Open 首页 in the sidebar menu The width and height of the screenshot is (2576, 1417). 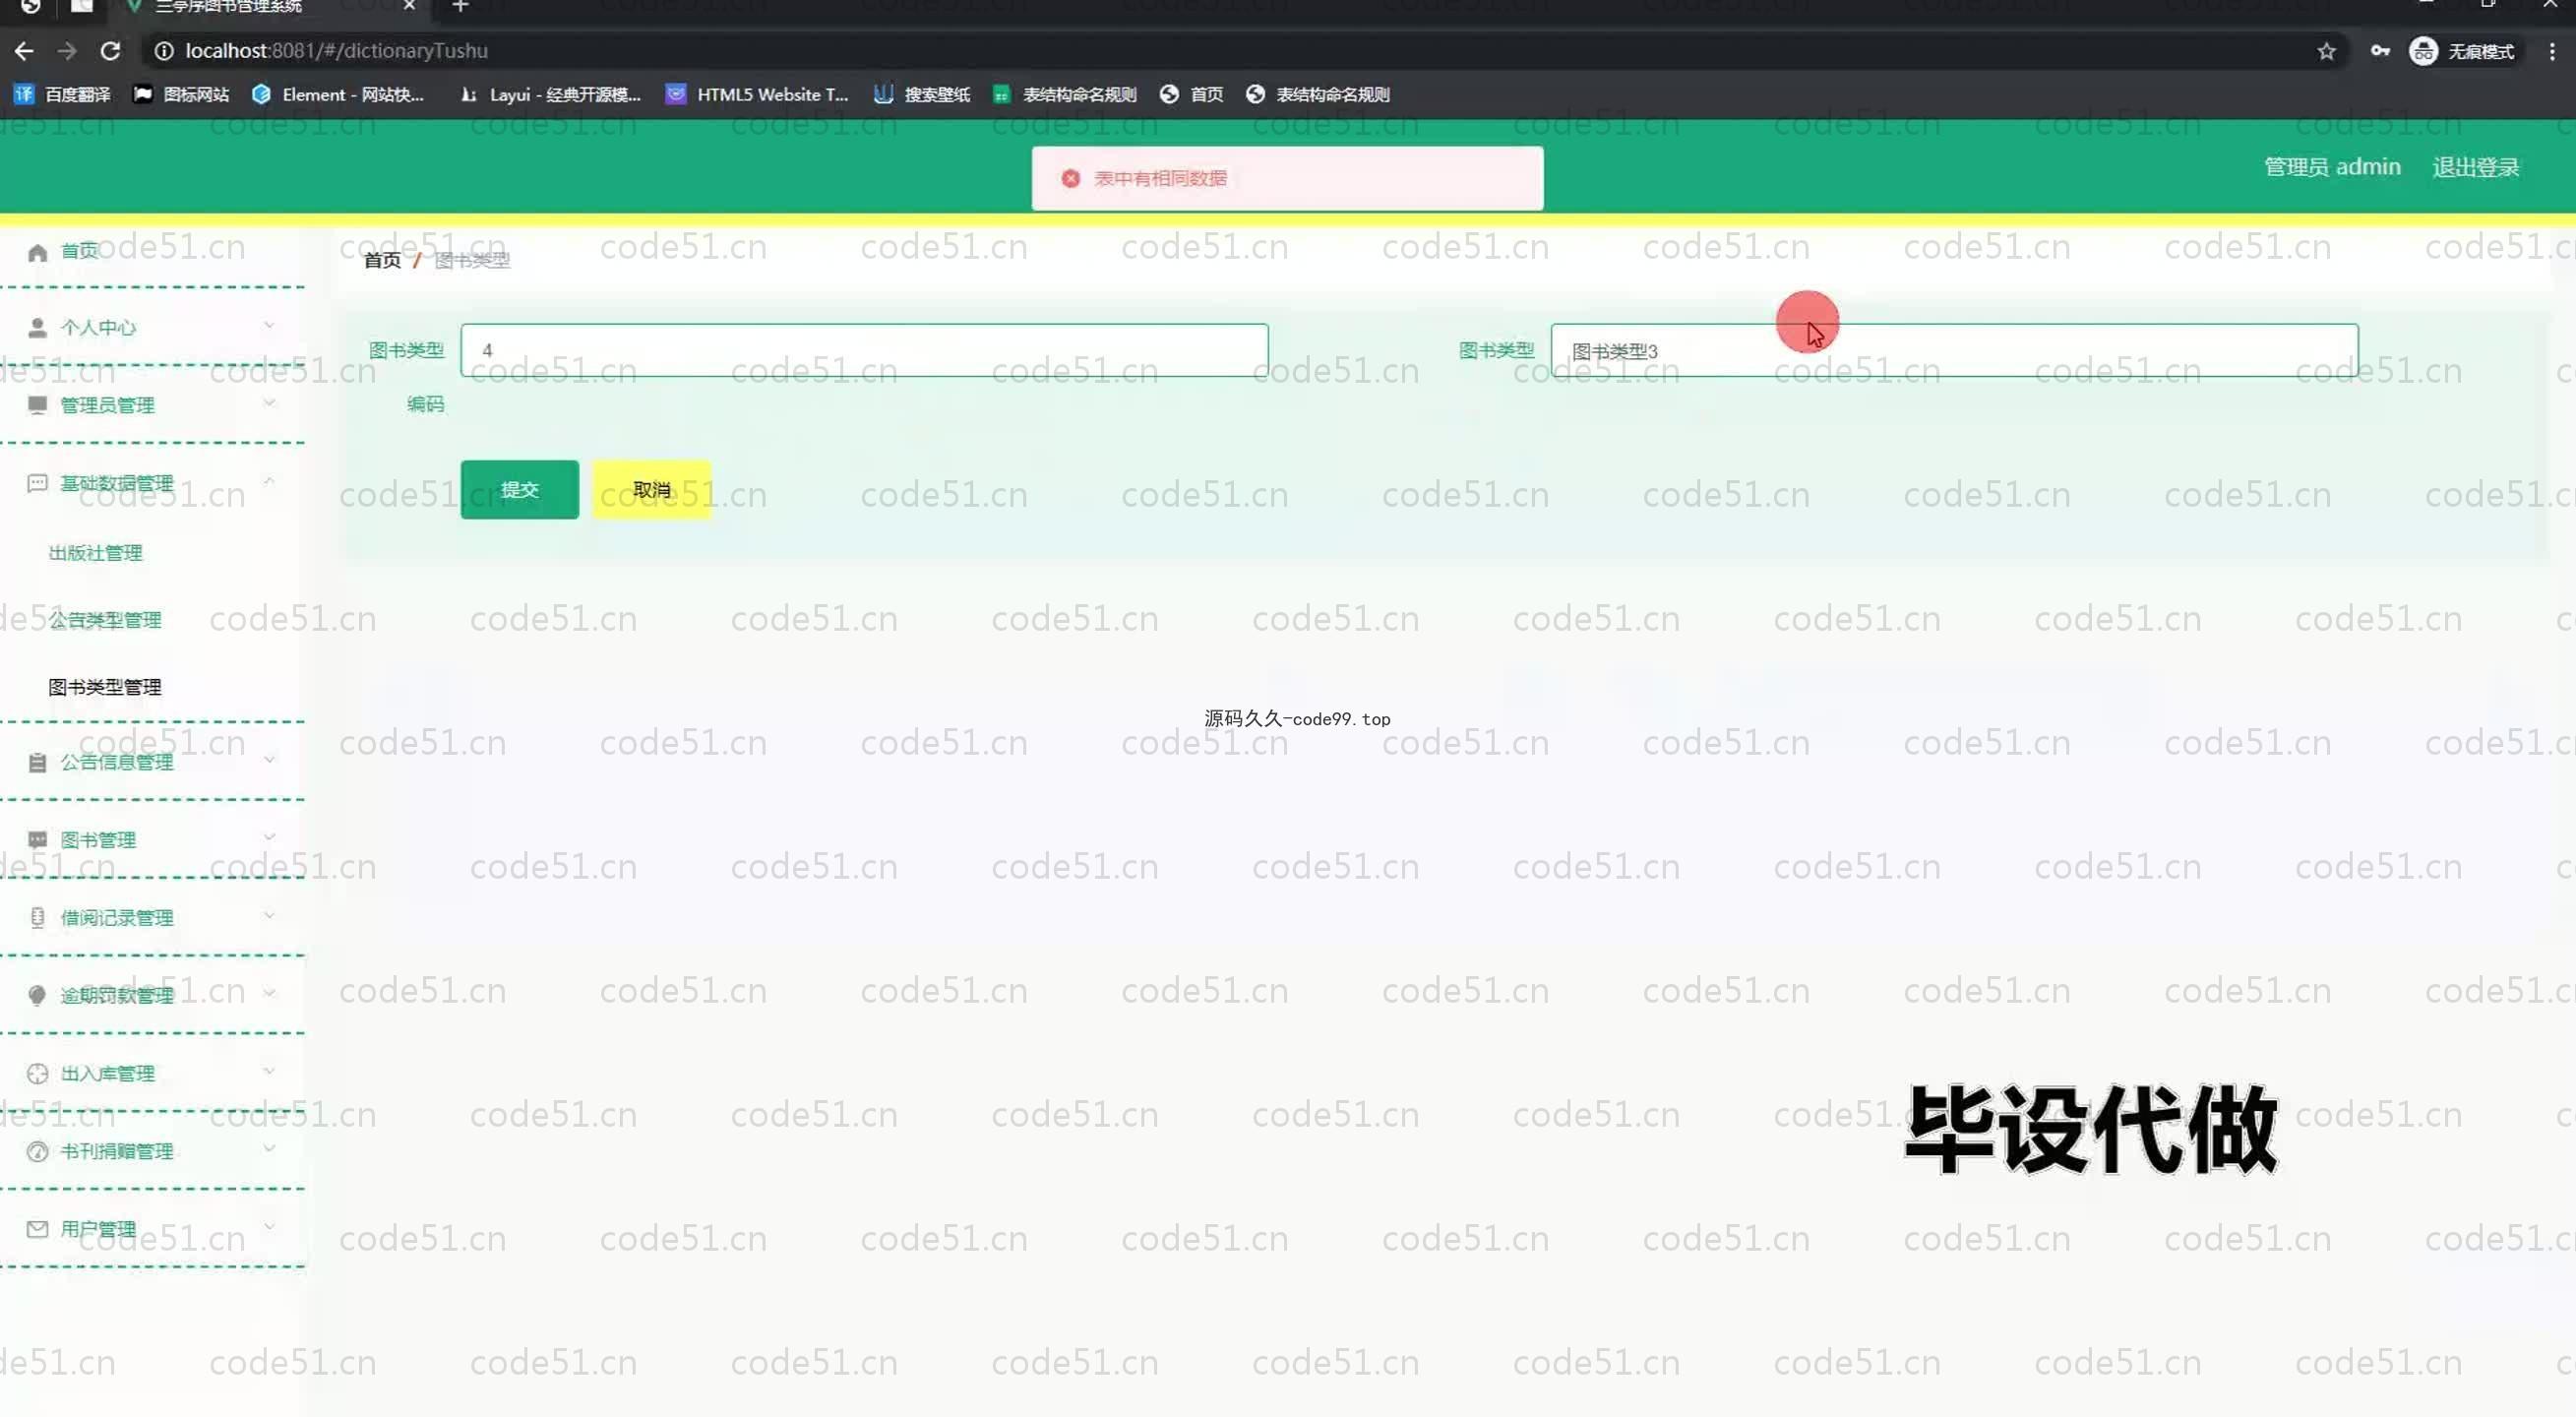[x=80, y=251]
